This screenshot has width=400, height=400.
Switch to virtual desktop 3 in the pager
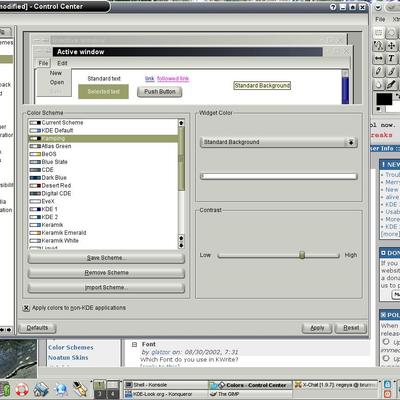(99, 394)
